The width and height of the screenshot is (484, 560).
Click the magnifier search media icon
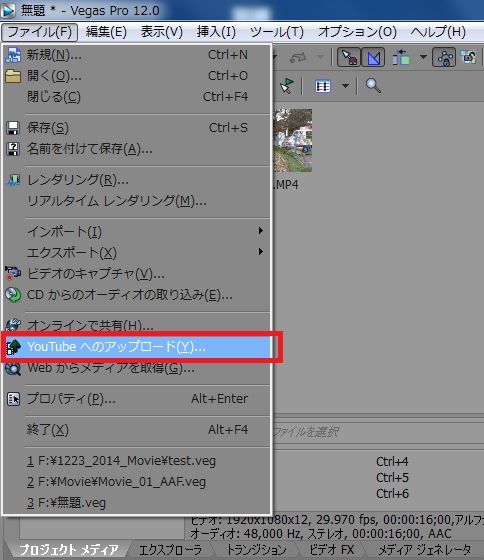pyautogui.click(x=373, y=86)
